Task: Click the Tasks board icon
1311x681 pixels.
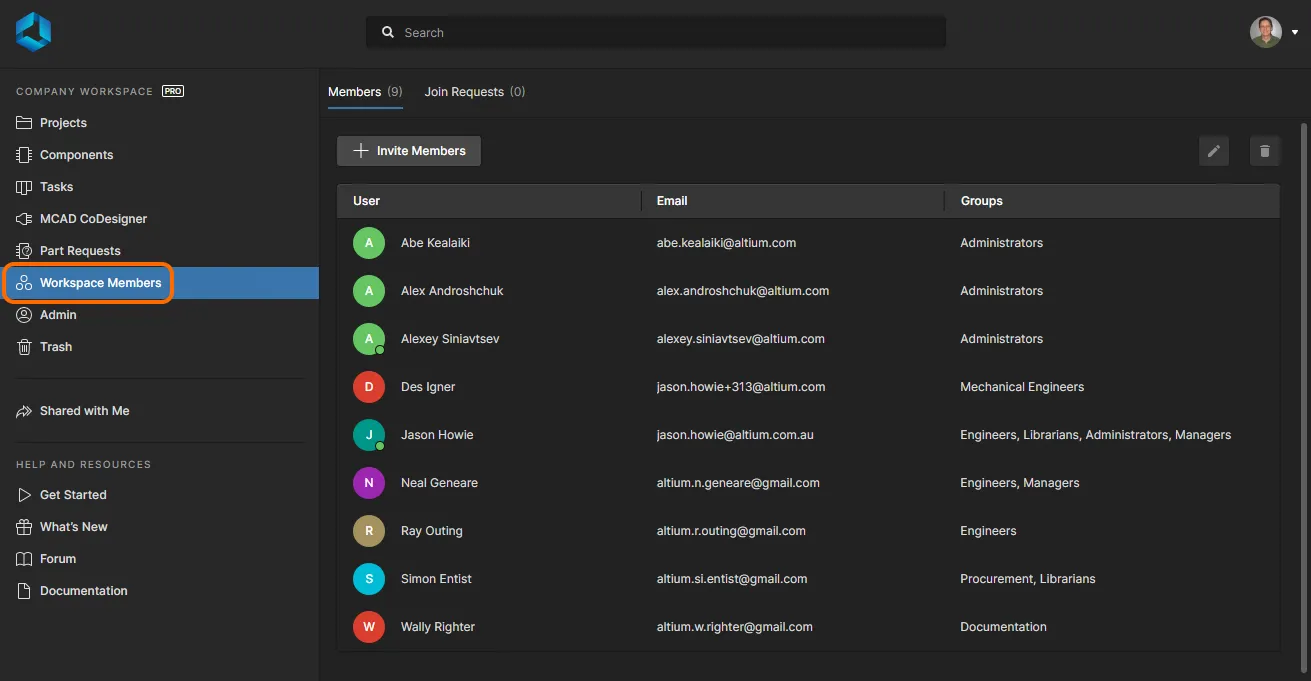Action: [x=25, y=187]
